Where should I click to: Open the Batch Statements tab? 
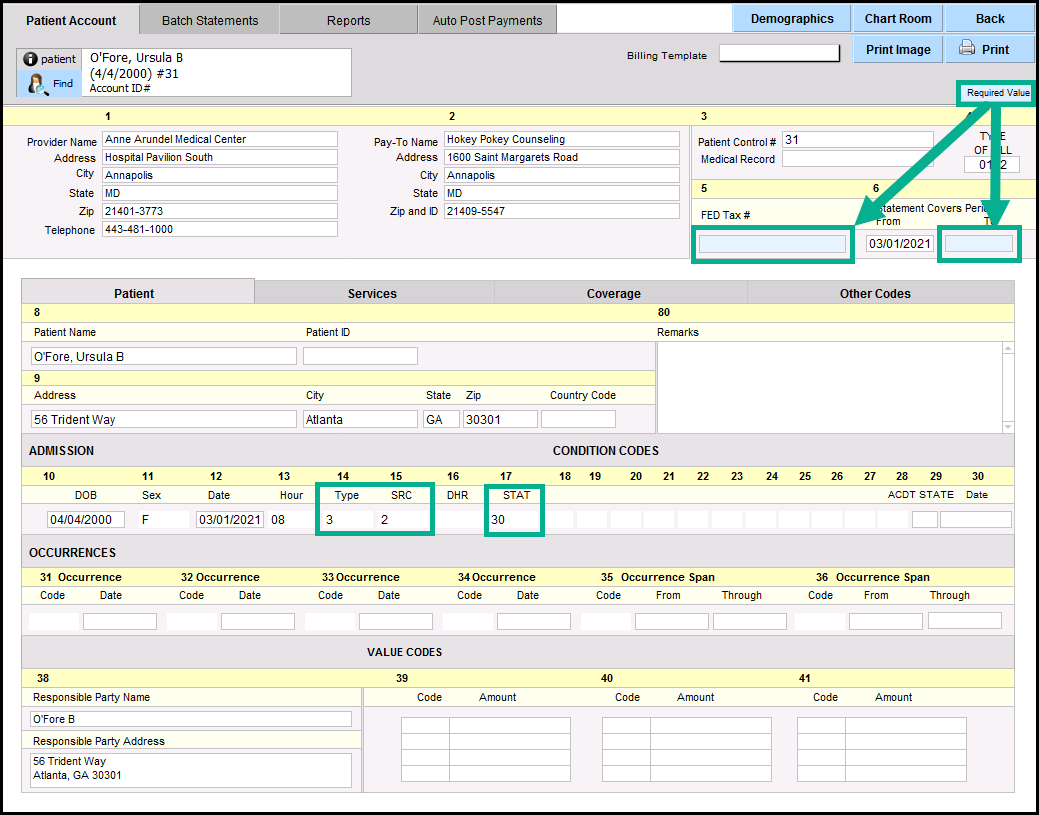click(x=209, y=20)
